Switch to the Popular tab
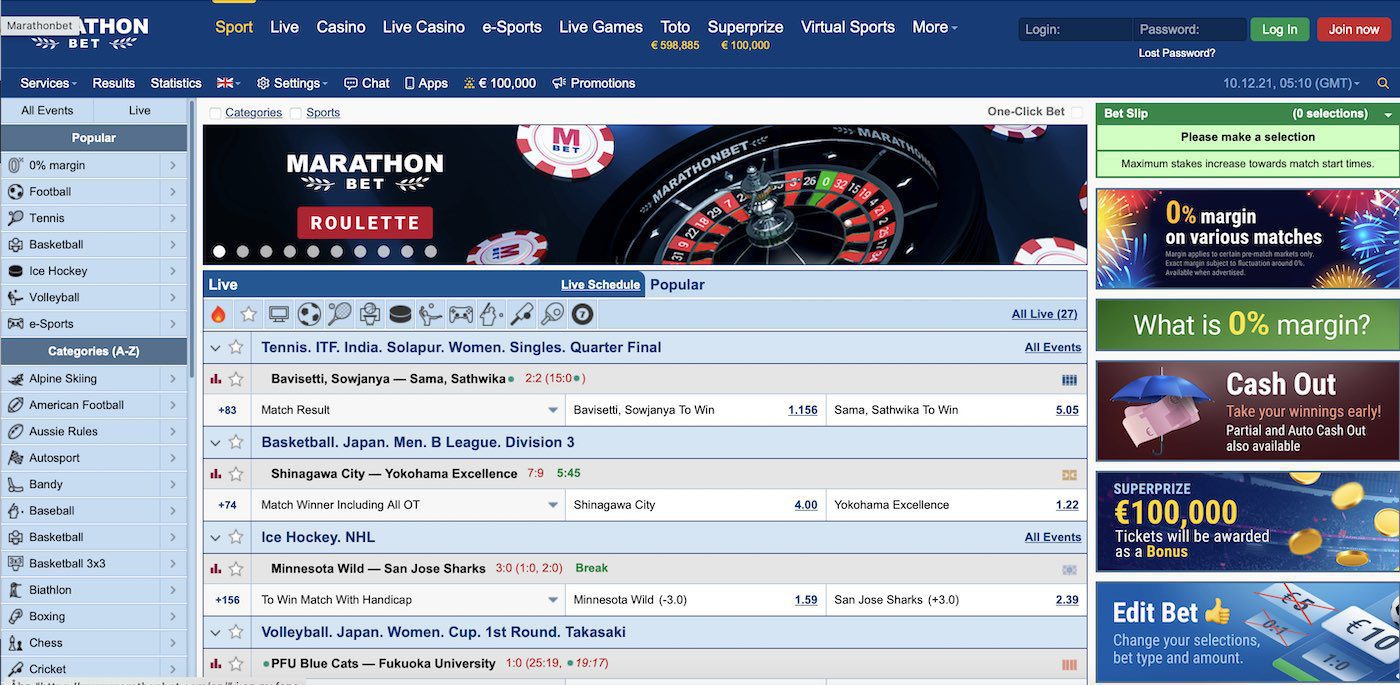The height and width of the screenshot is (685, 1400). (x=677, y=284)
